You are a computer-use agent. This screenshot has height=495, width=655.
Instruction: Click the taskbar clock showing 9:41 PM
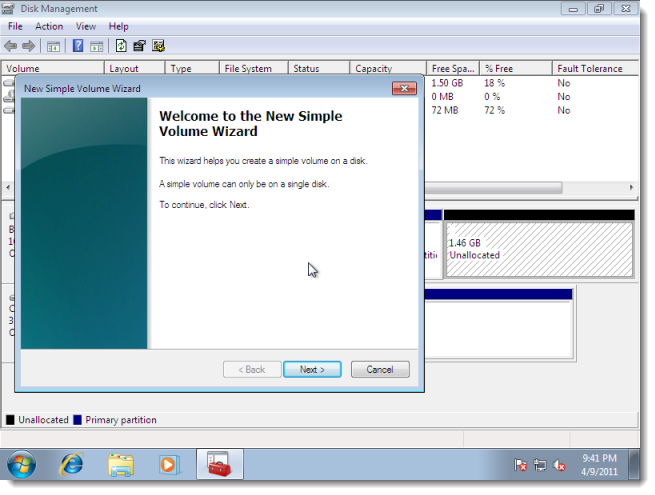click(599, 465)
